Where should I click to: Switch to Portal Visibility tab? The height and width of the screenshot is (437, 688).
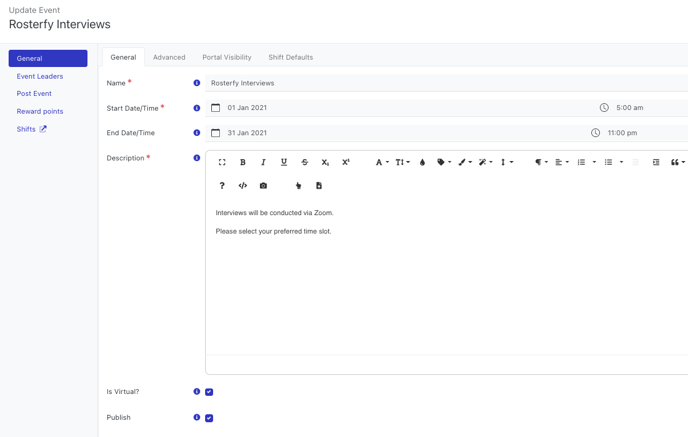[227, 57]
